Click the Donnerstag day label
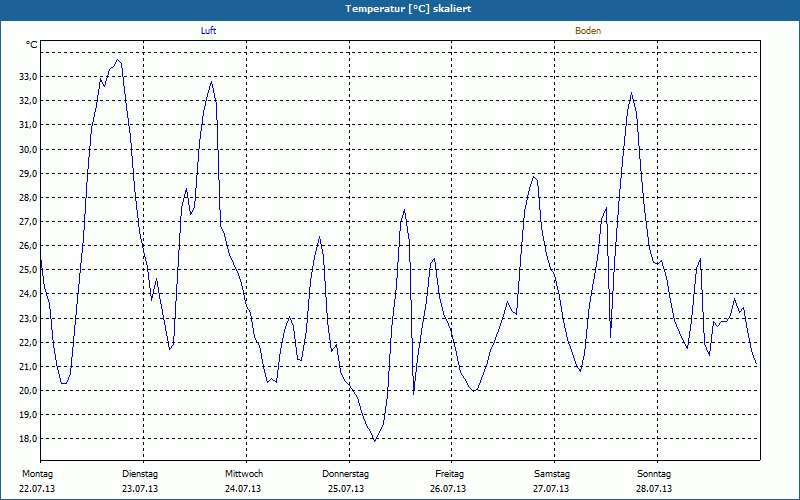The image size is (800, 500). click(x=345, y=474)
